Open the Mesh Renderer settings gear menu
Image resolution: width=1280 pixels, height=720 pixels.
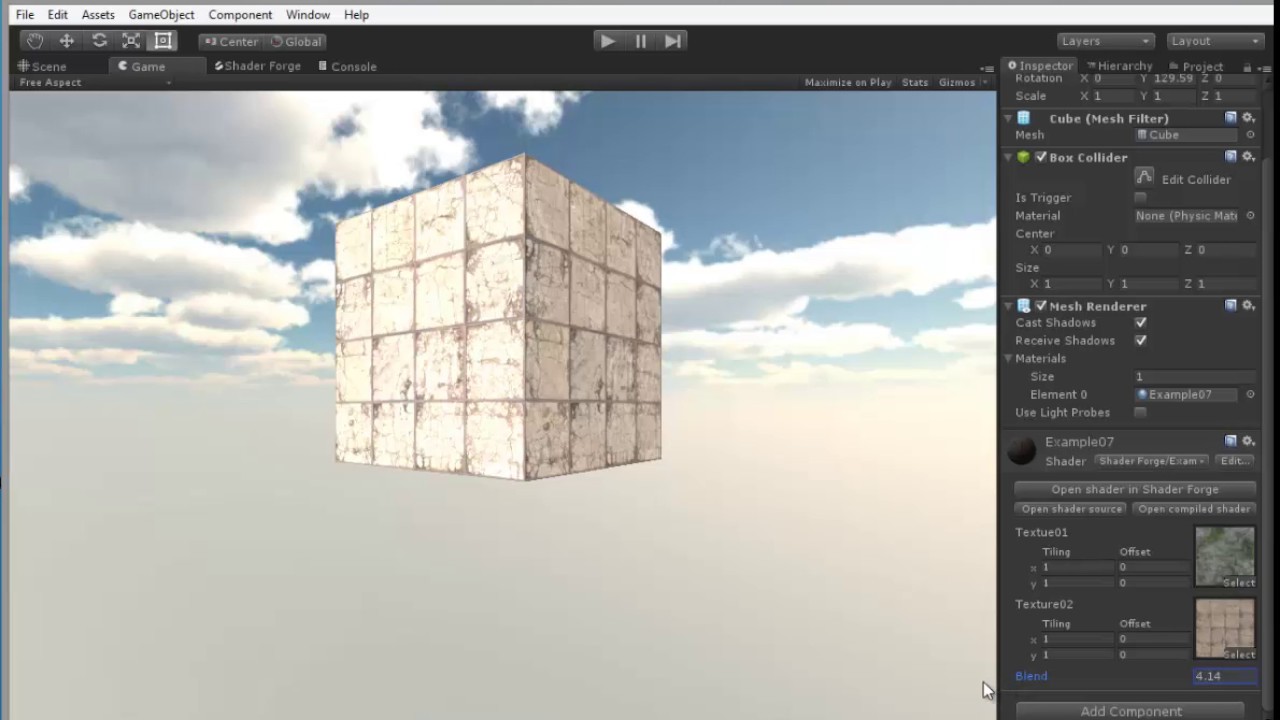click(1248, 306)
